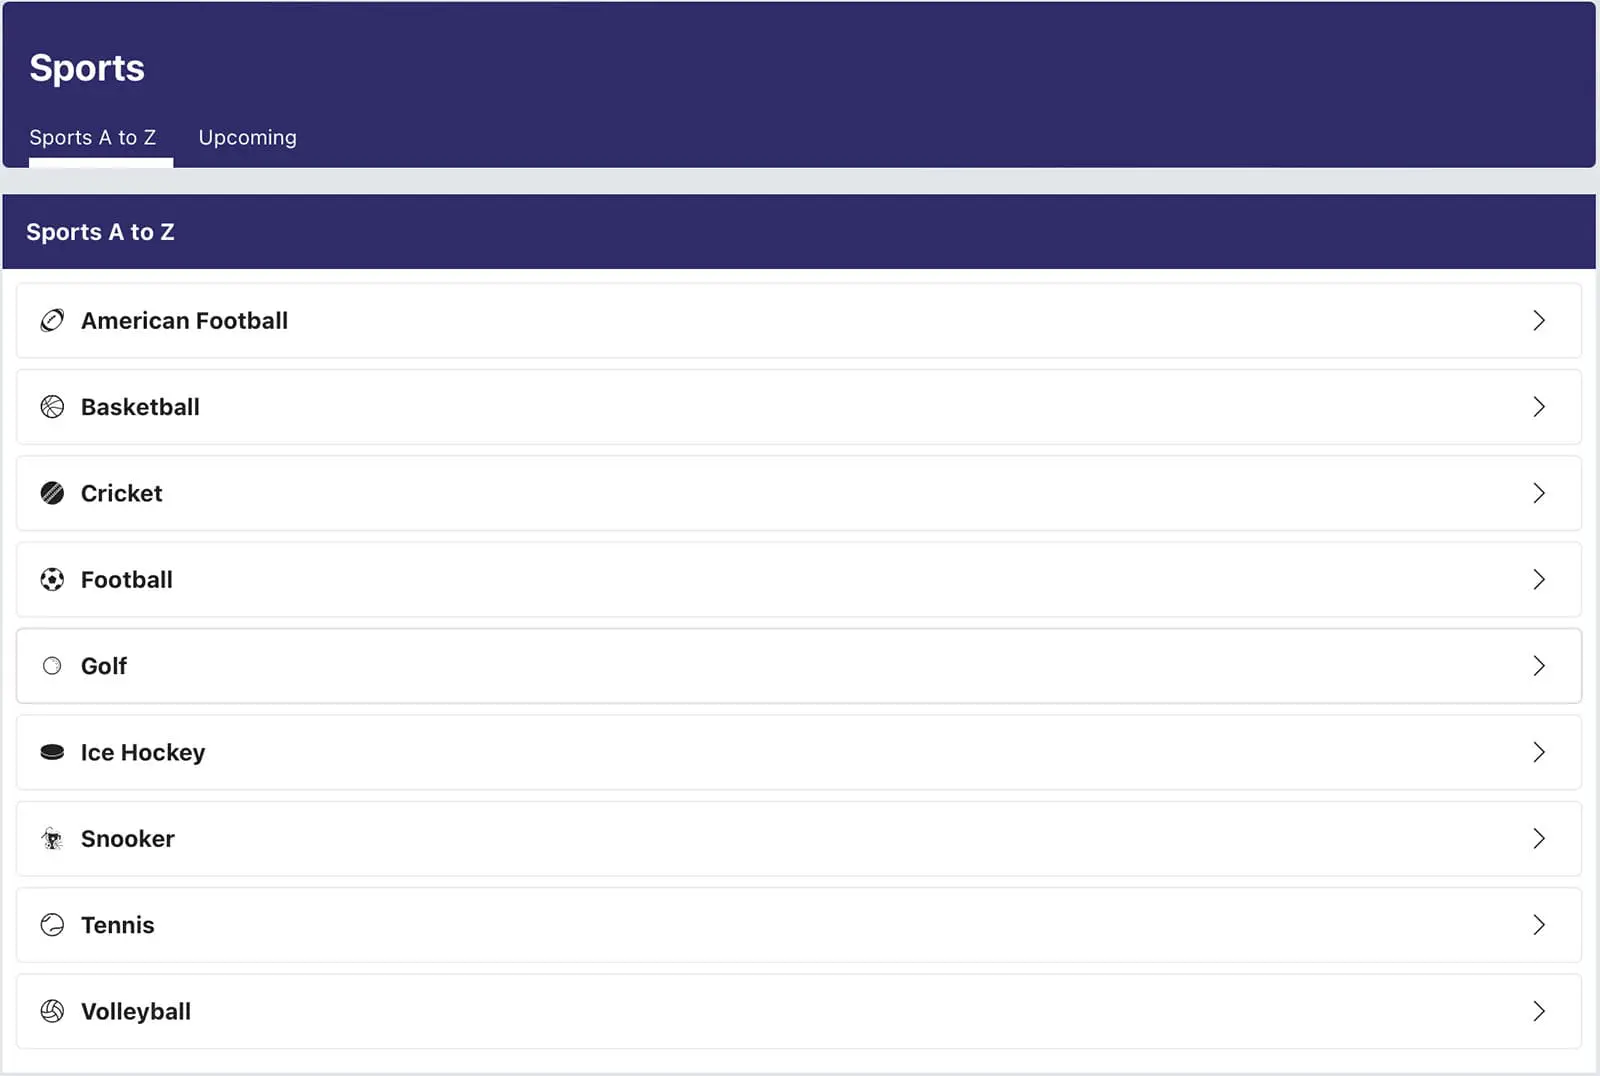Open the Snooker label text
Screen dimensions: 1600x1076
click(x=128, y=839)
